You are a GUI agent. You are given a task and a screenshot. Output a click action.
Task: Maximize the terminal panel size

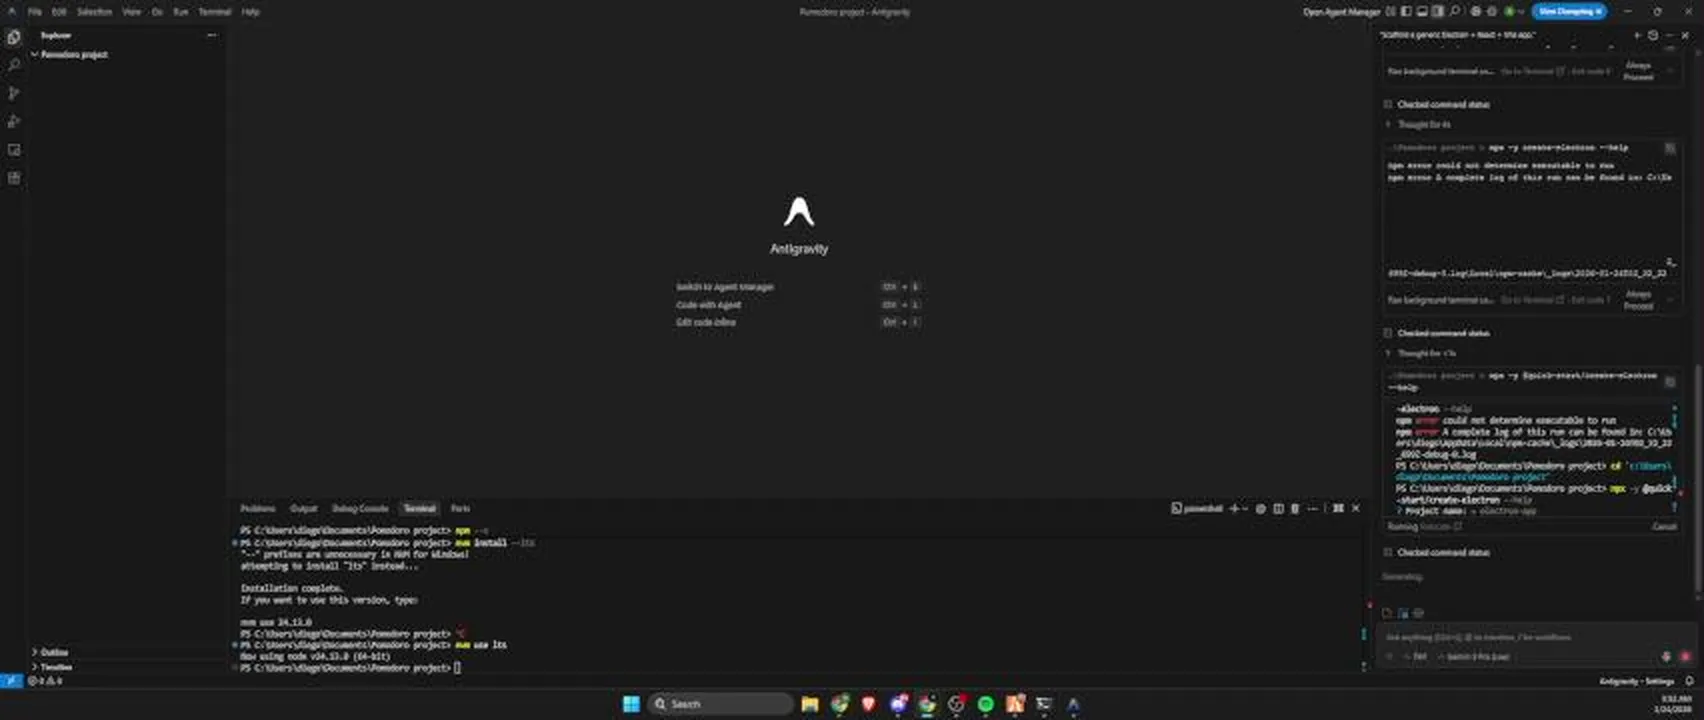[x=1338, y=509]
